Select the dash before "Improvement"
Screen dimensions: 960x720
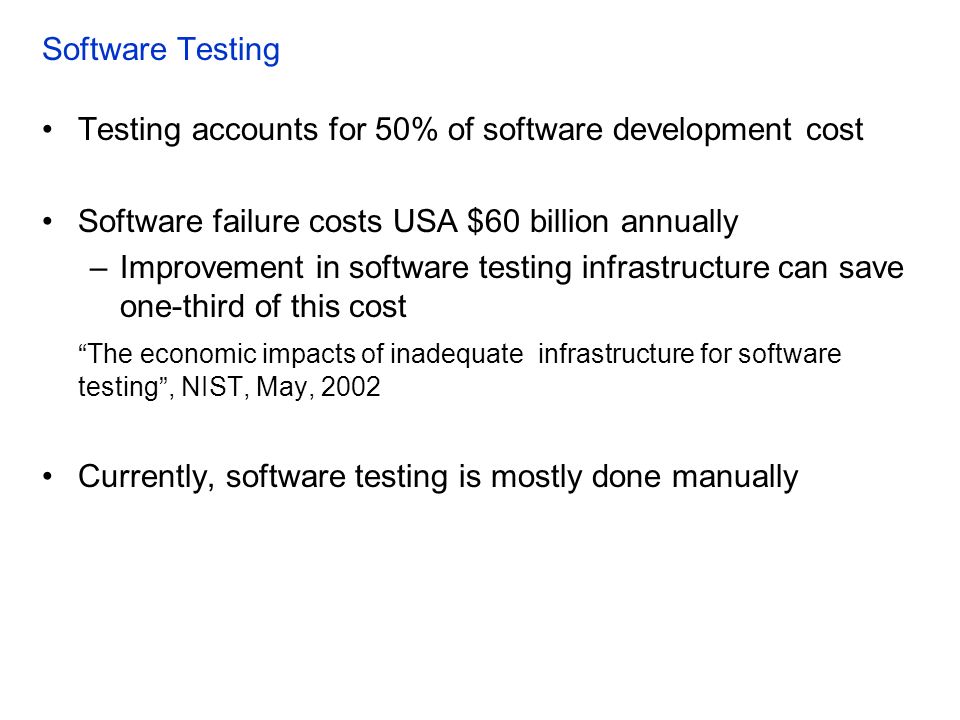pos(98,269)
